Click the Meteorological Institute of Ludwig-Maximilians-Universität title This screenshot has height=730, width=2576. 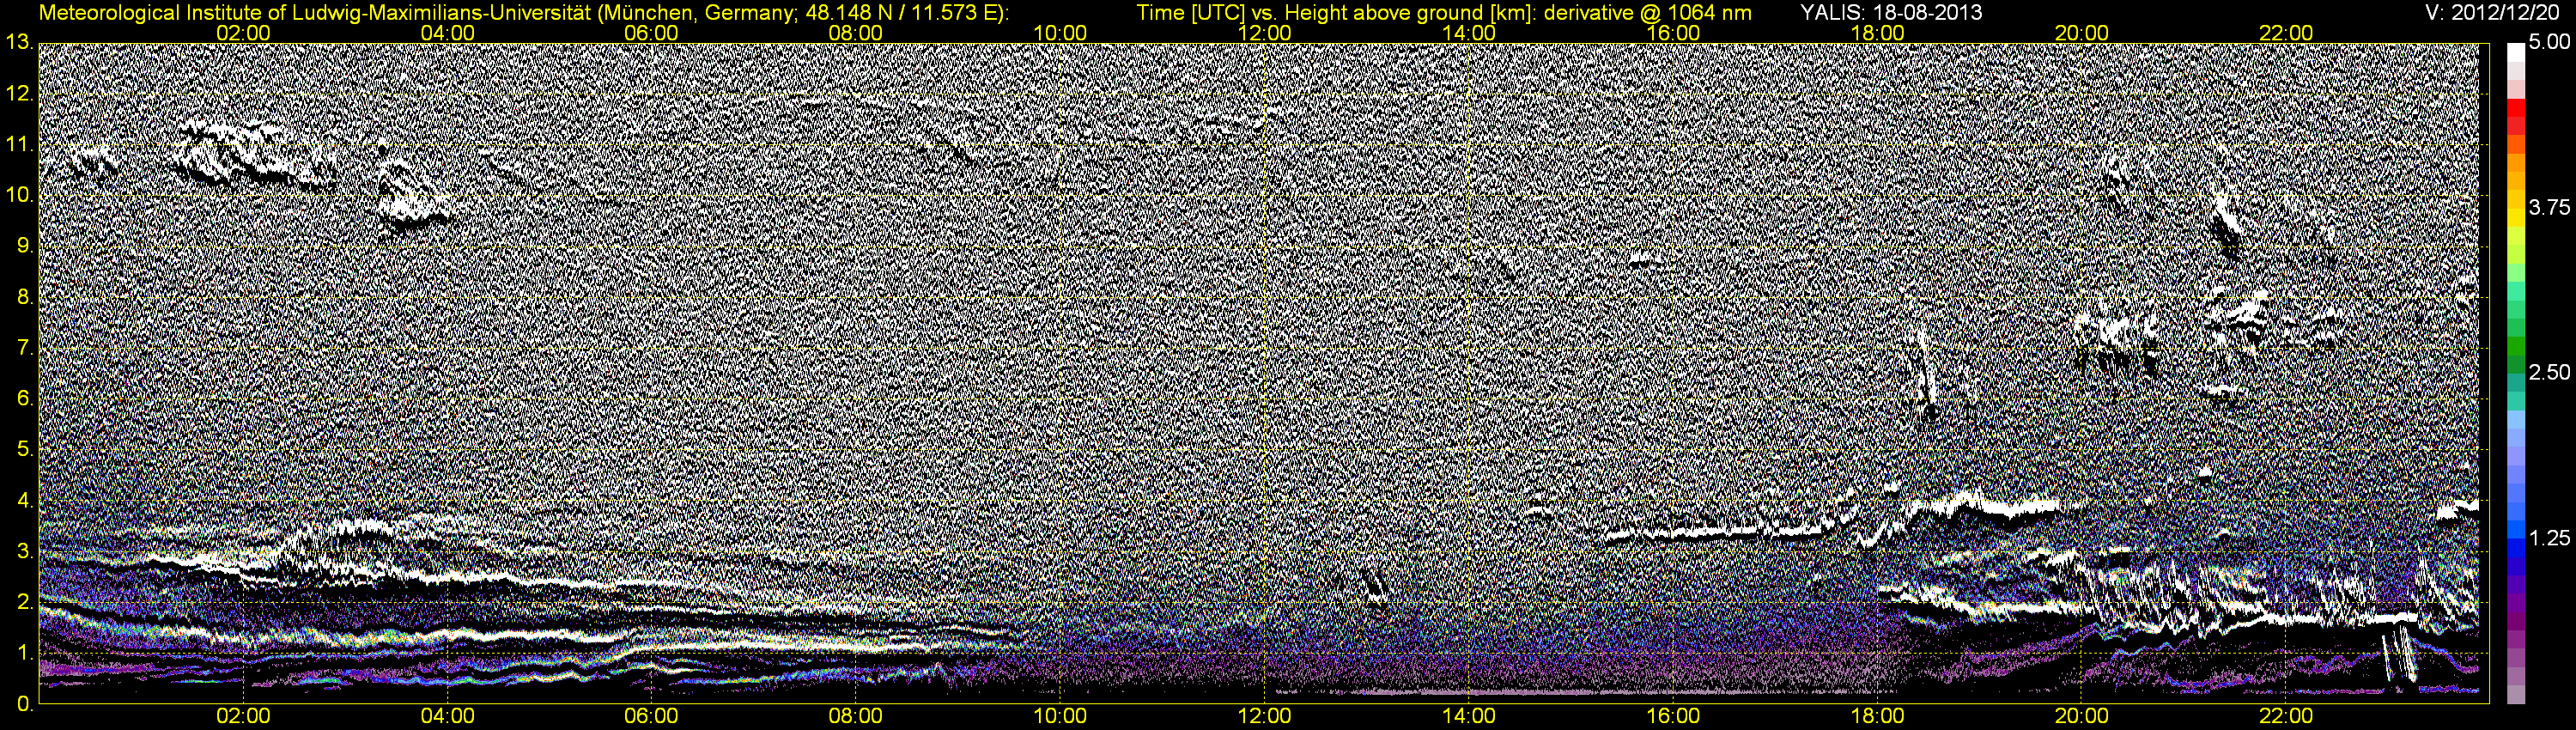pyautogui.click(x=522, y=12)
